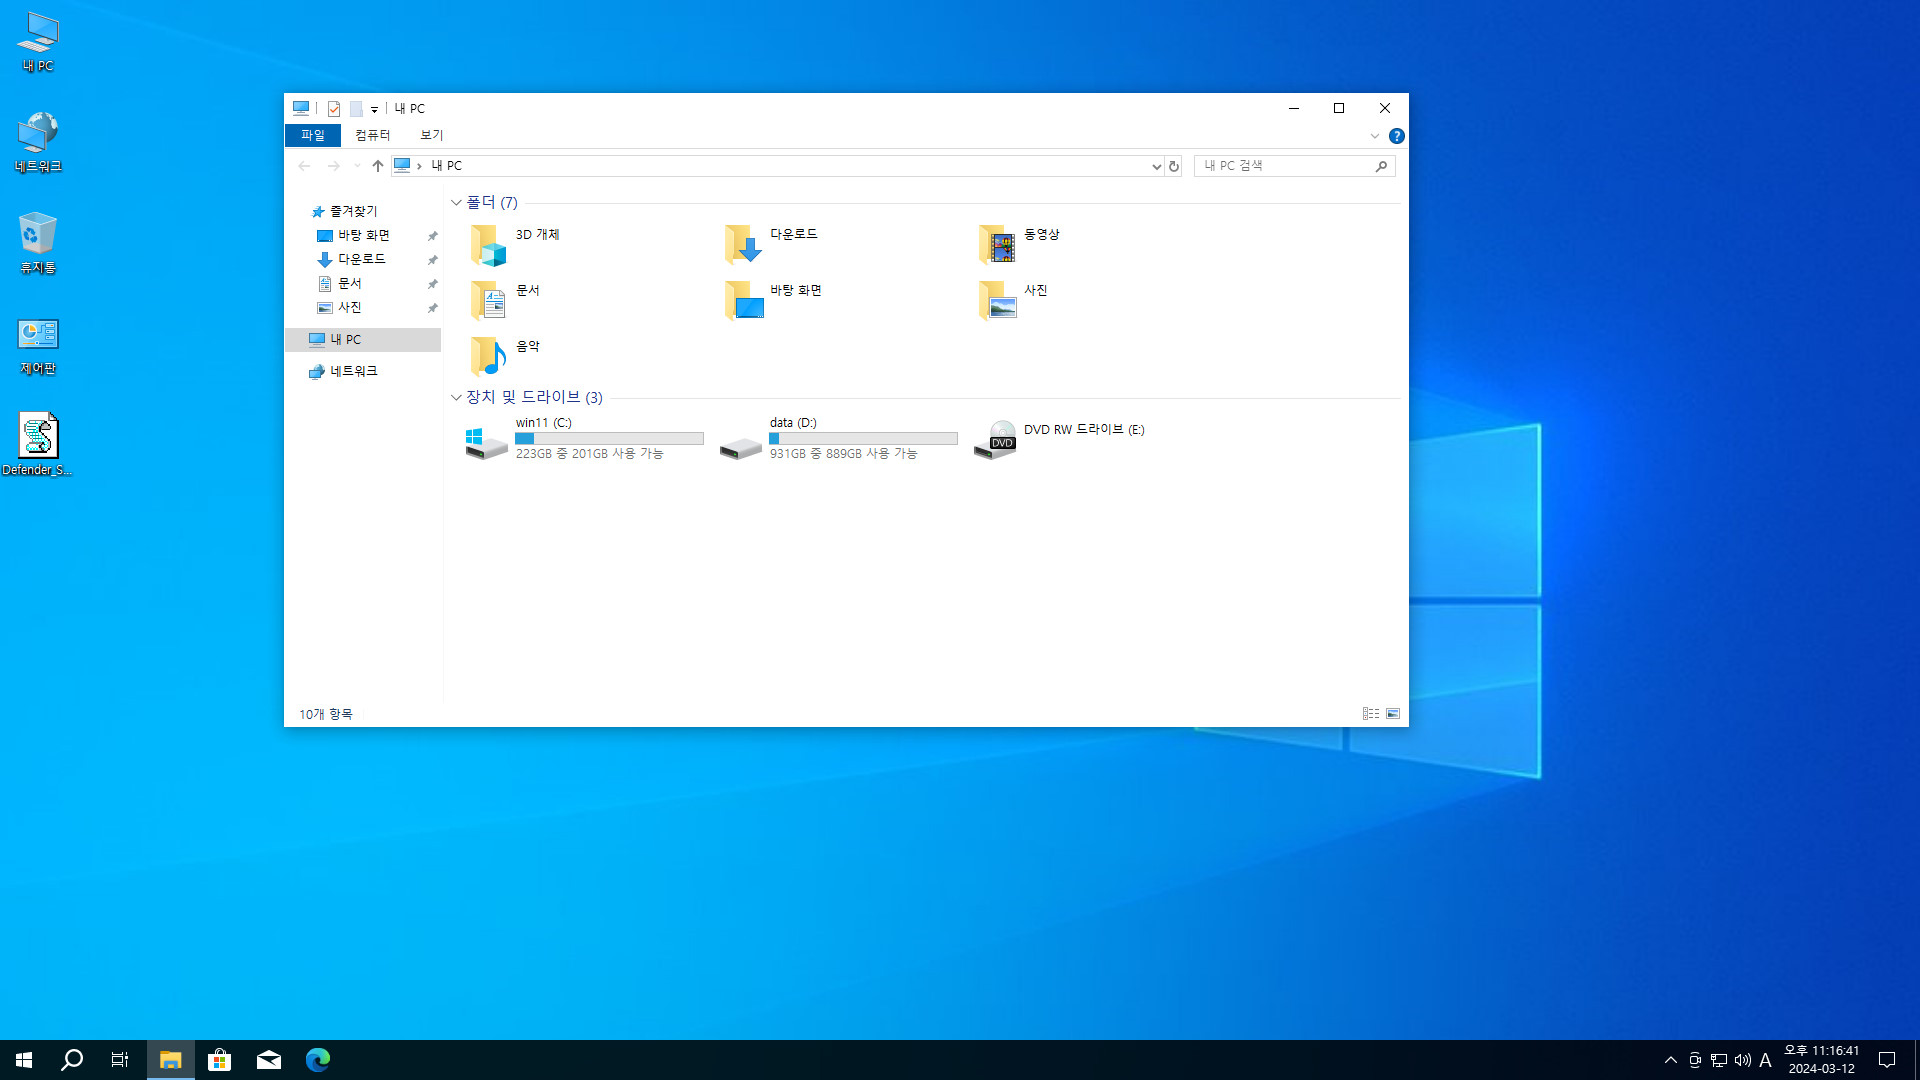Collapse the 폴더 (7) group
The image size is (1920, 1080).
click(x=456, y=203)
